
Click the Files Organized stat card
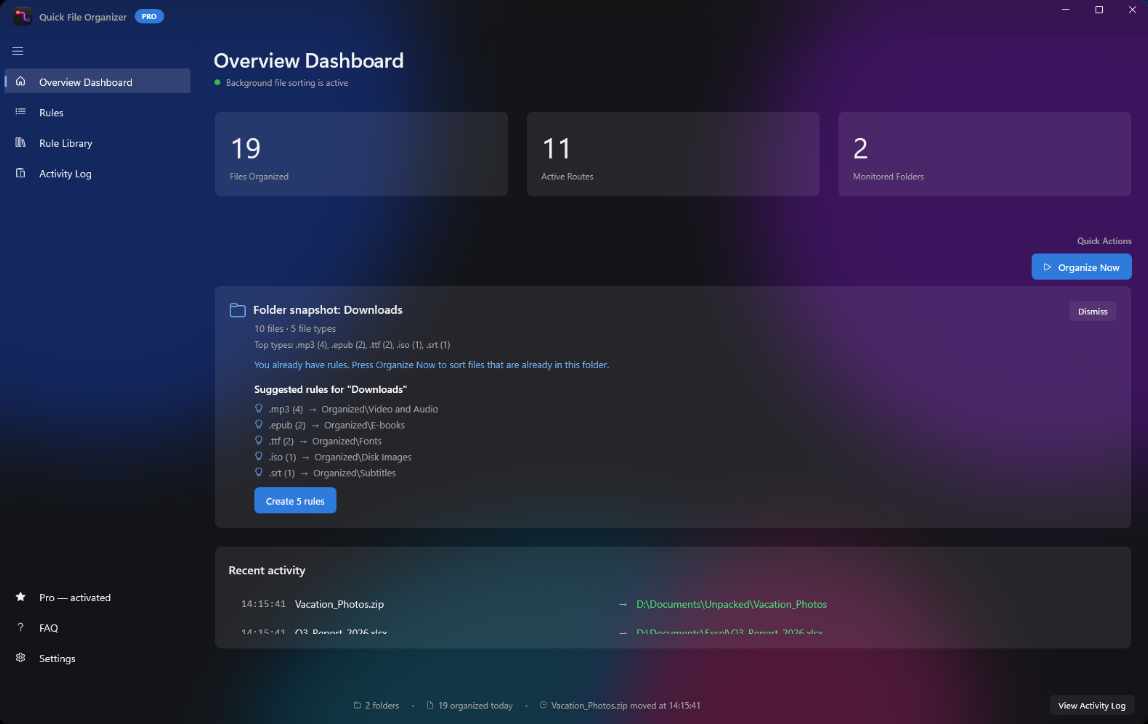click(x=361, y=154)
